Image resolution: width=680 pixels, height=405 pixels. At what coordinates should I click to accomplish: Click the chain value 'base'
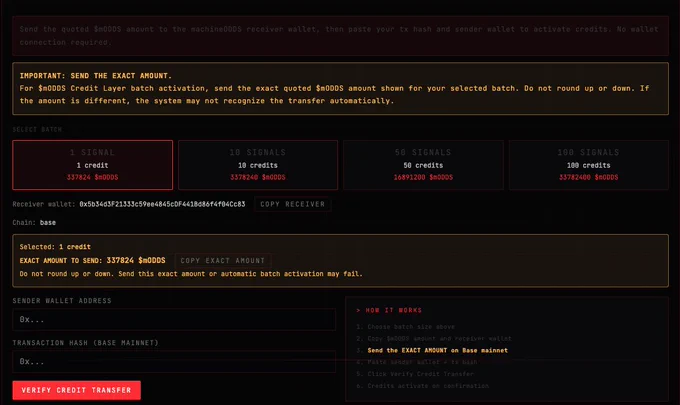tap(48, 222)
